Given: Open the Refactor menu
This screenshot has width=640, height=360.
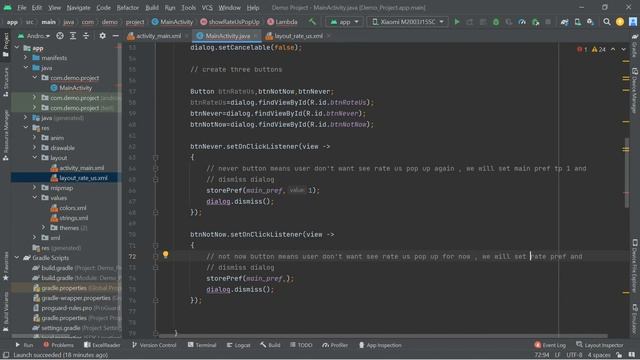Looking at the screenshot, I should [x=127, y=7].
